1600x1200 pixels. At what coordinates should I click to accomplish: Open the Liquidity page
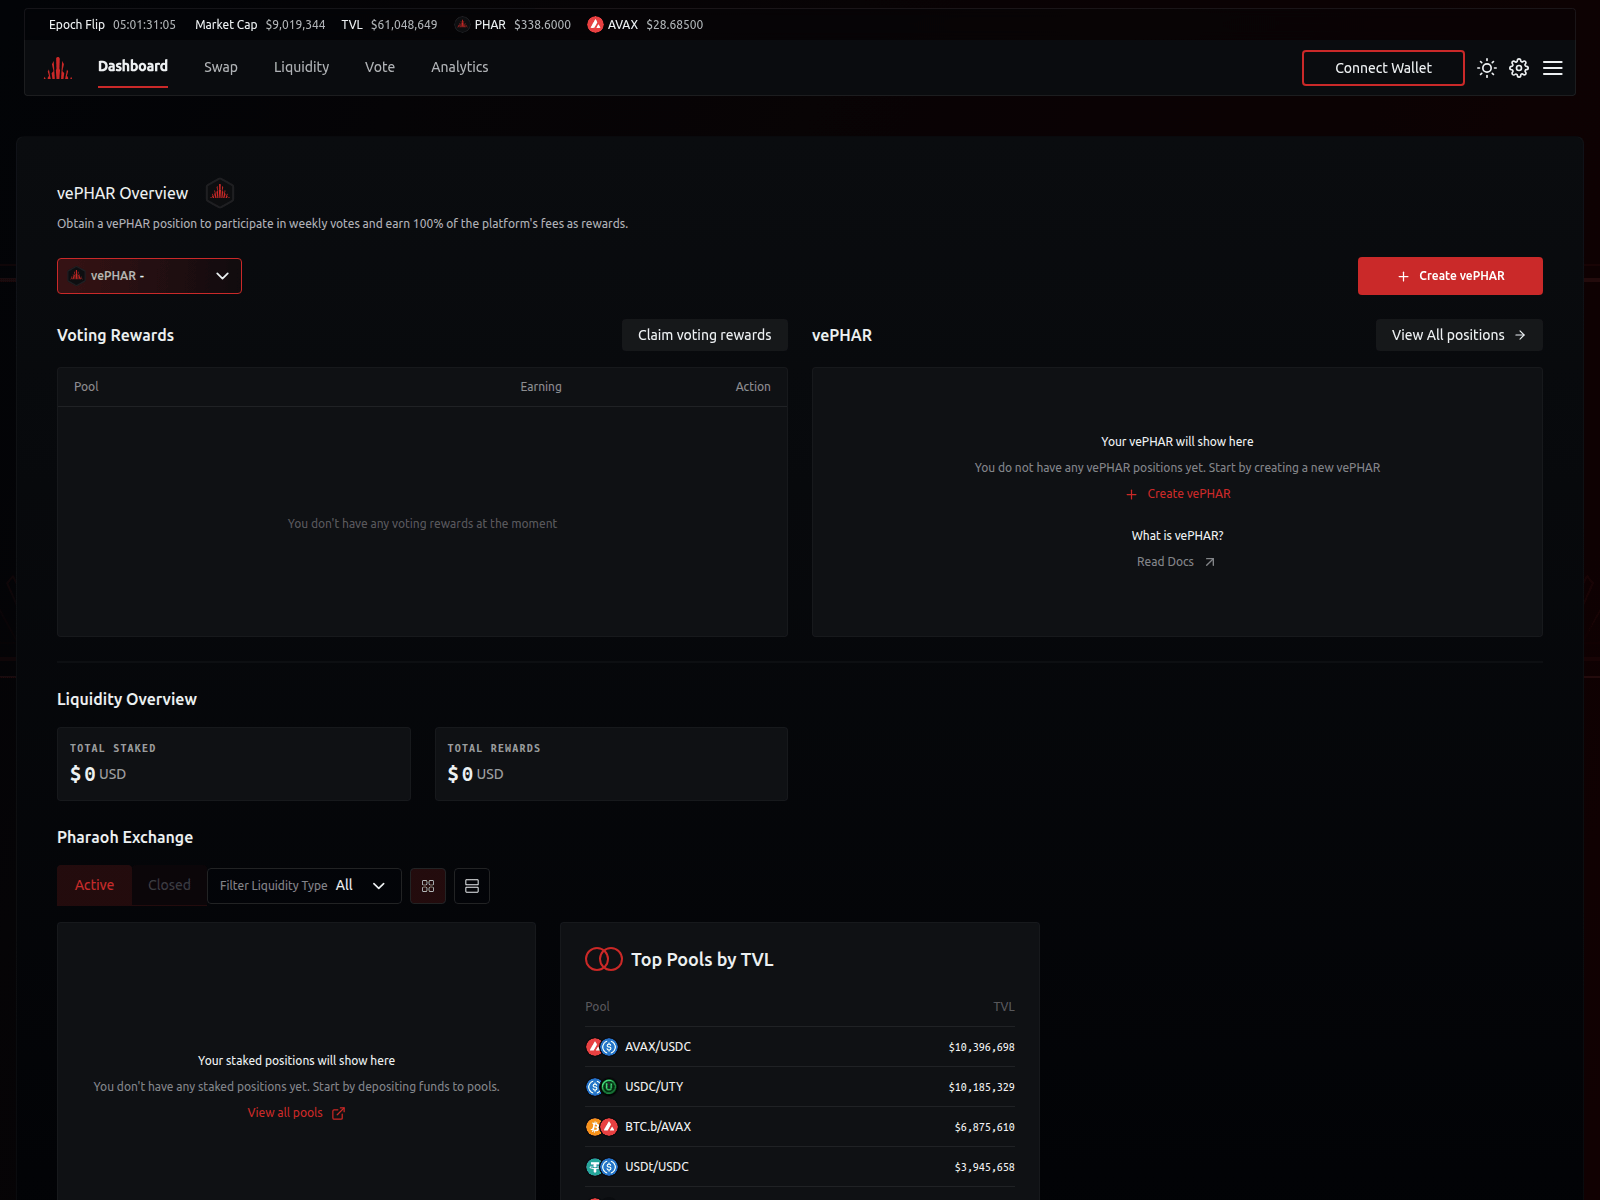pos(301,67)
